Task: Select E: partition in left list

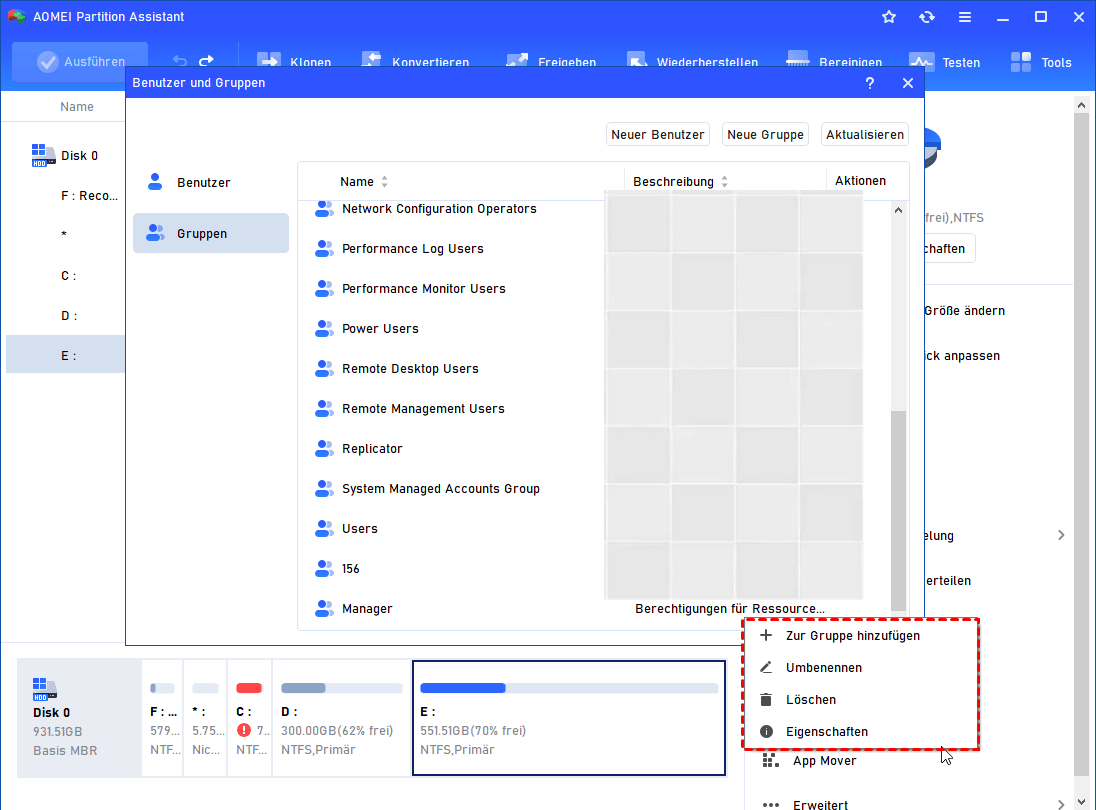Action: click(65, 356)
